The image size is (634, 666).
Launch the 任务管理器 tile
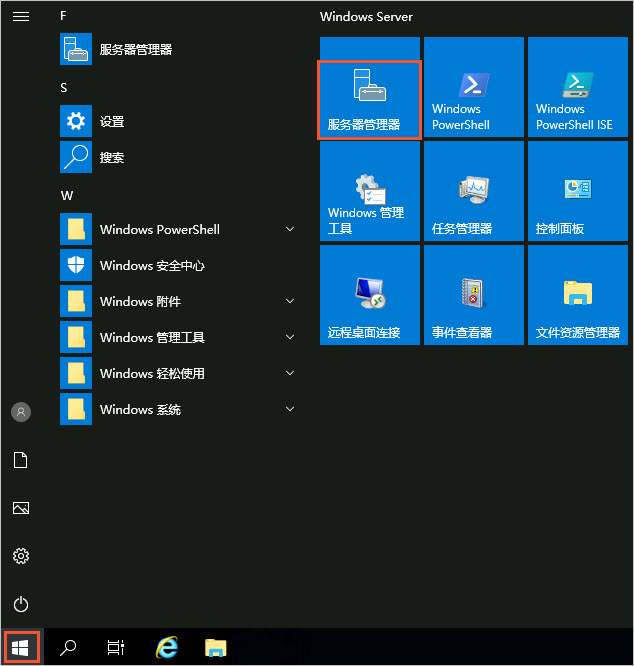point(473,191)
